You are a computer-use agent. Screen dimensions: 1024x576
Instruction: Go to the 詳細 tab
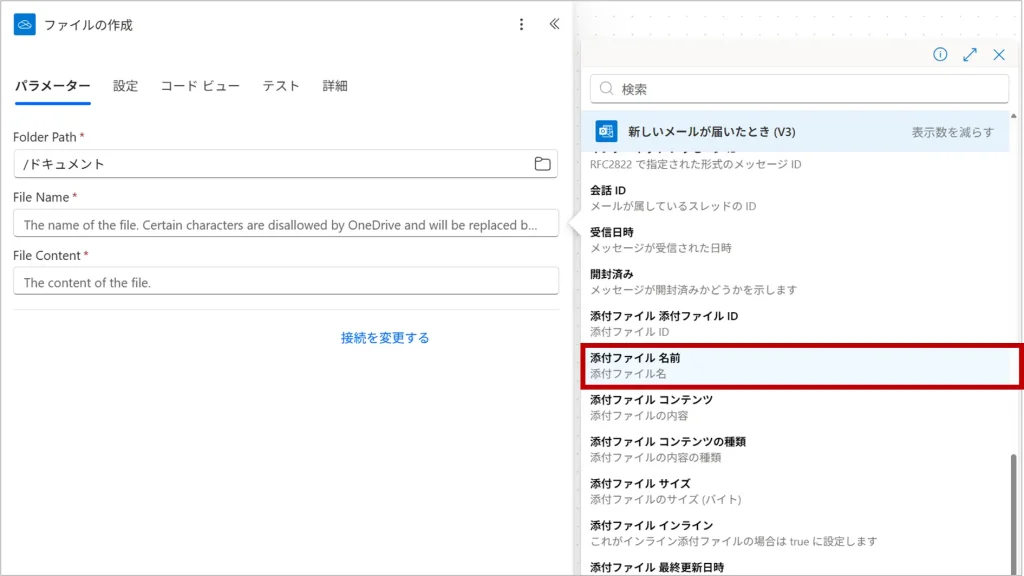coord(335,86)
